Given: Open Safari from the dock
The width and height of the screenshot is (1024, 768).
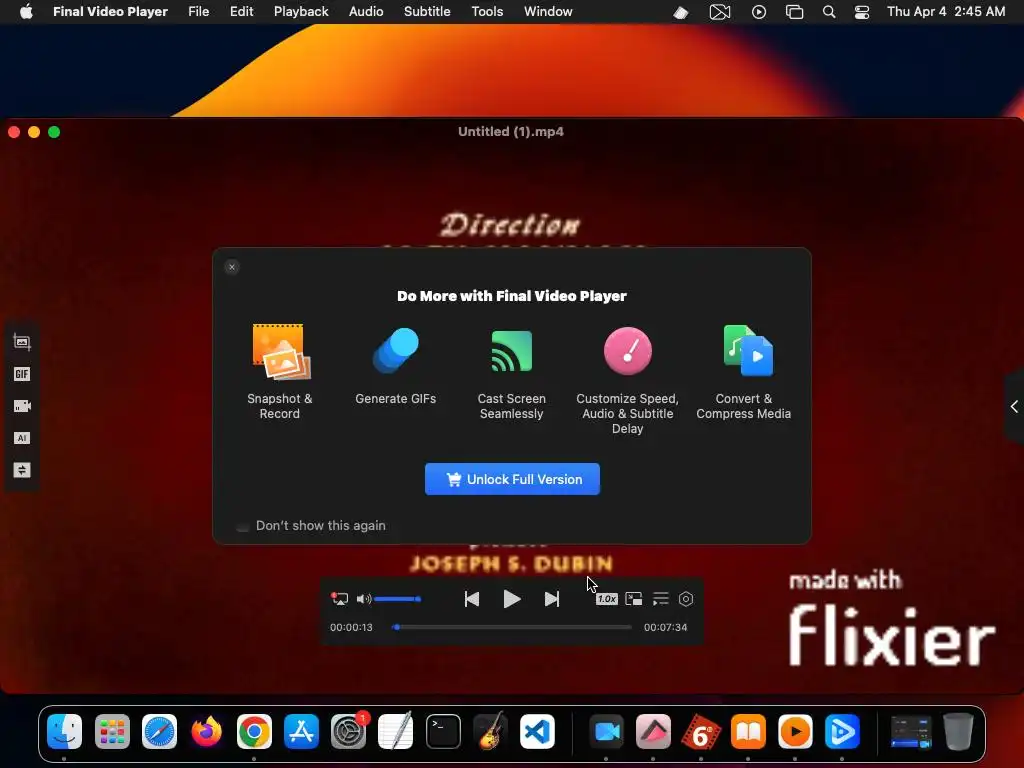Looking at the screenshot, I should click(x=159, y=731).
